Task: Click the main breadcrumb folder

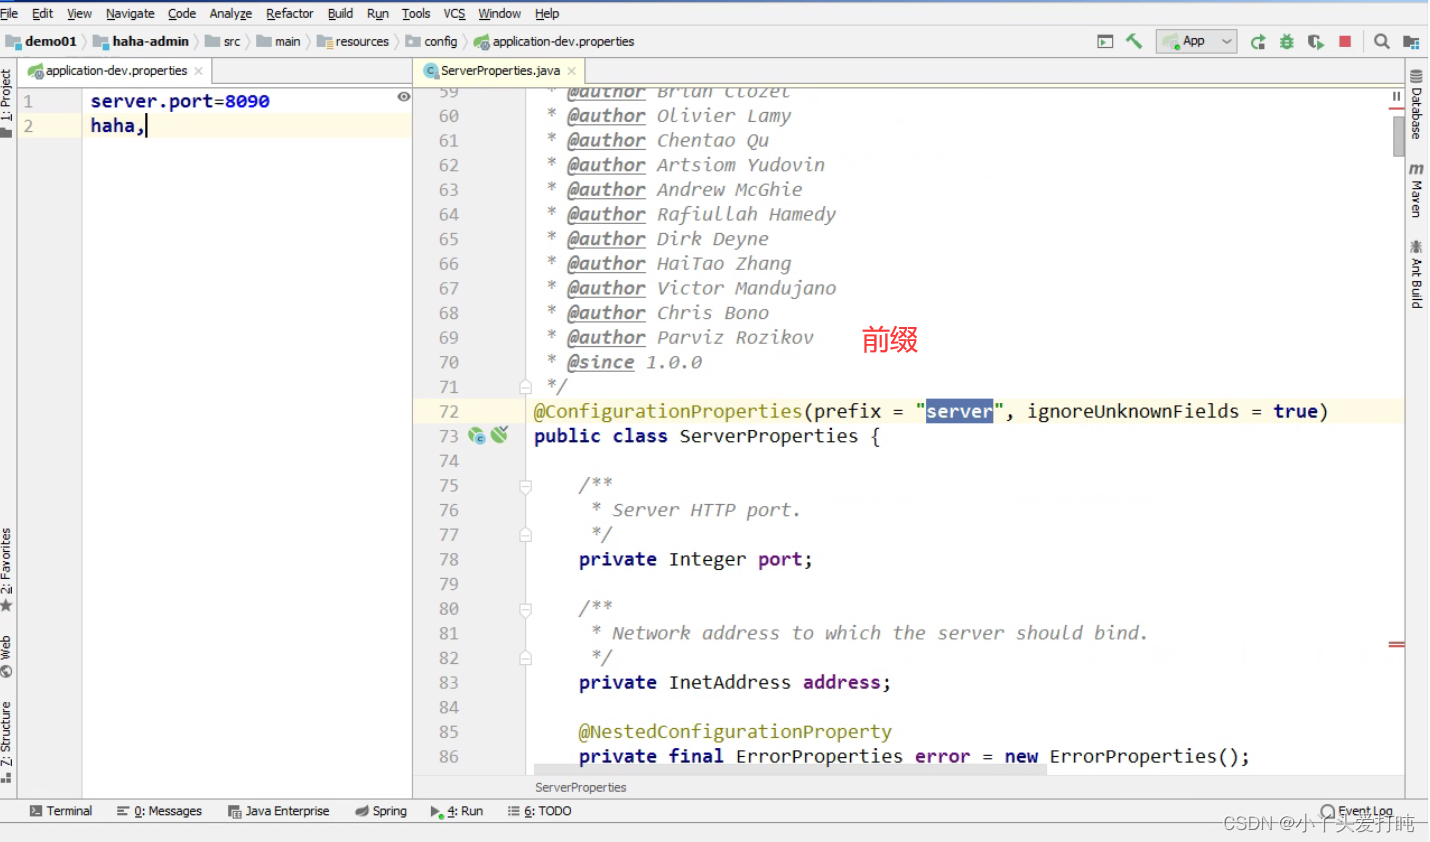Action: [279, 41]
